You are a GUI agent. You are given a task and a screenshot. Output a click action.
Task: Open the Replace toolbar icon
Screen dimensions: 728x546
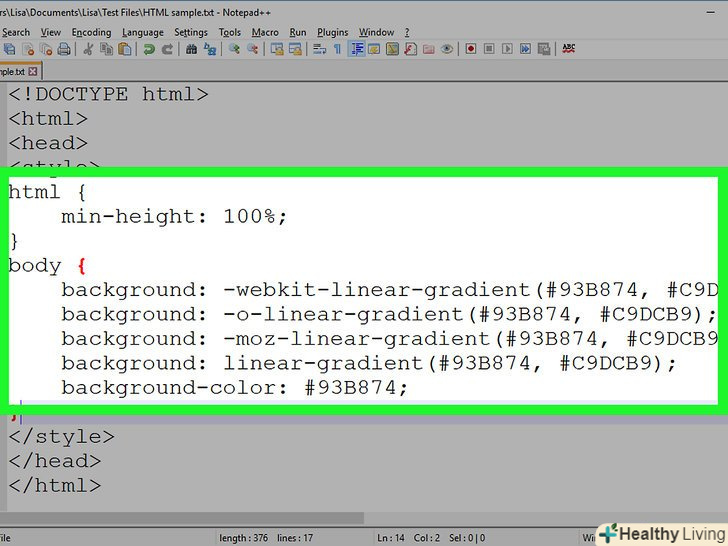tap(210, 49)
